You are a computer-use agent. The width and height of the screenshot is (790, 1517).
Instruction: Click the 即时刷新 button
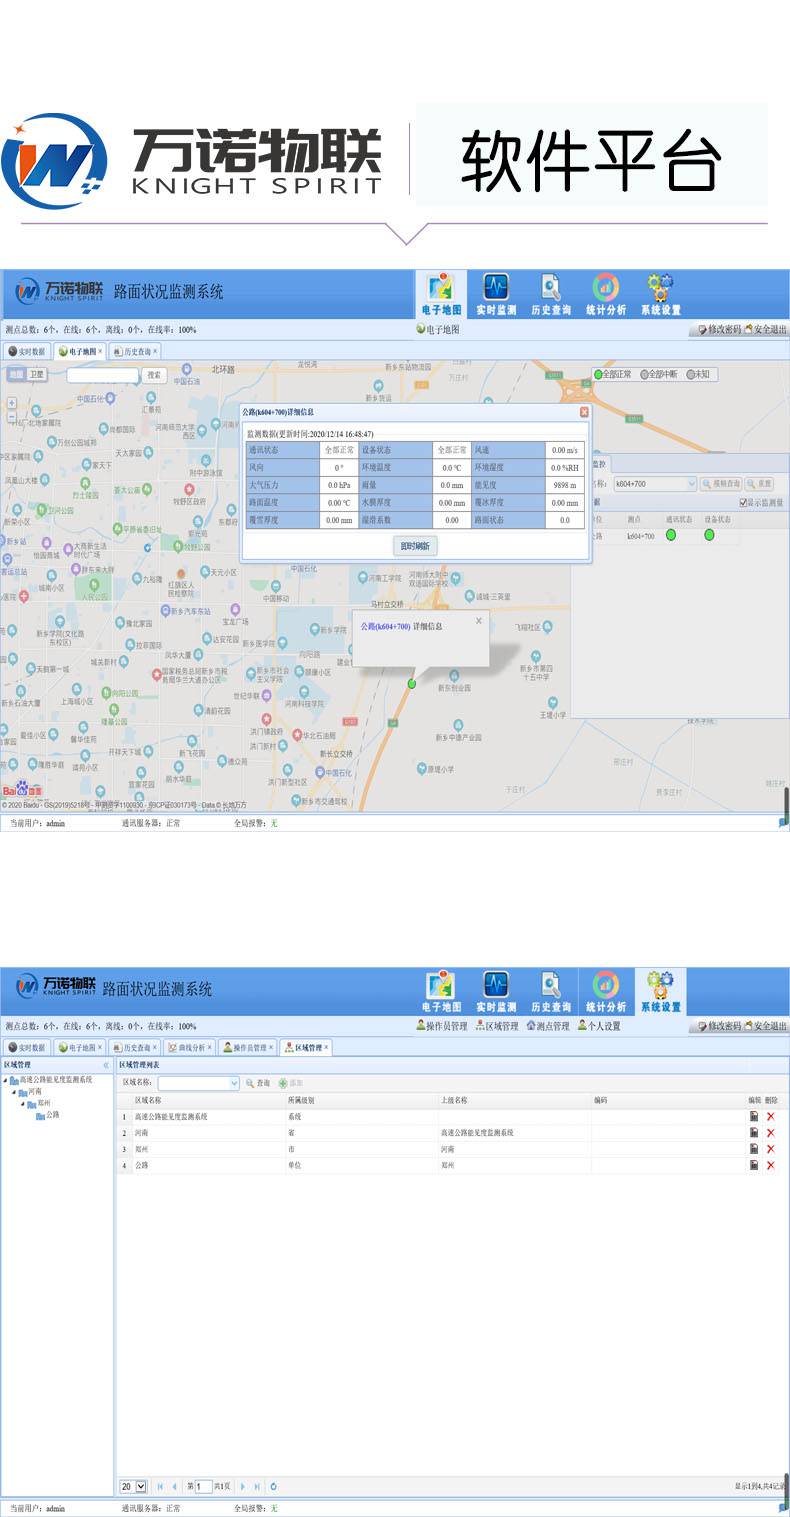(415, 546)
